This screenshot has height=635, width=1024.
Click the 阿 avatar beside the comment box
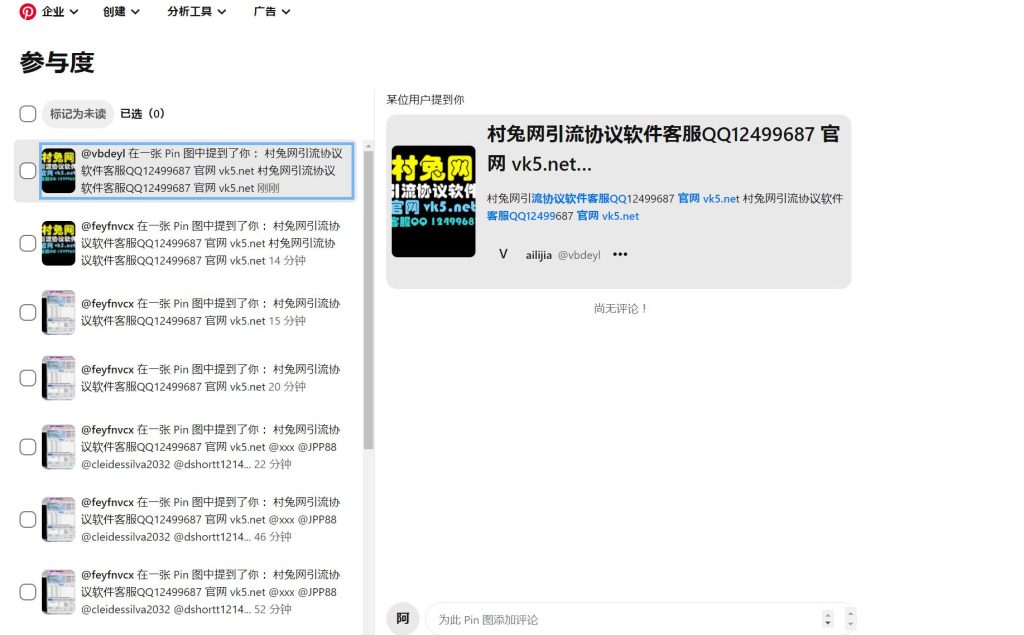pyautogui.click(x=403, y=618)
